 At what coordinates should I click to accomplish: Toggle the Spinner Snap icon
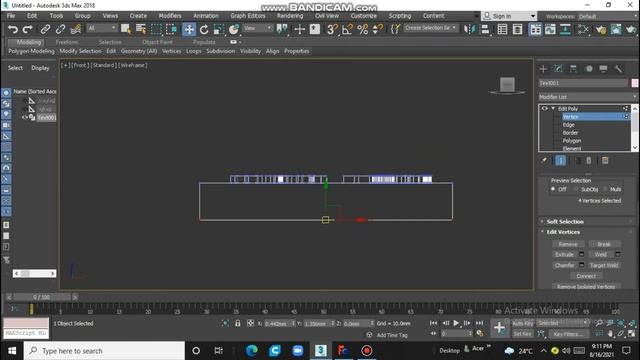378,29
